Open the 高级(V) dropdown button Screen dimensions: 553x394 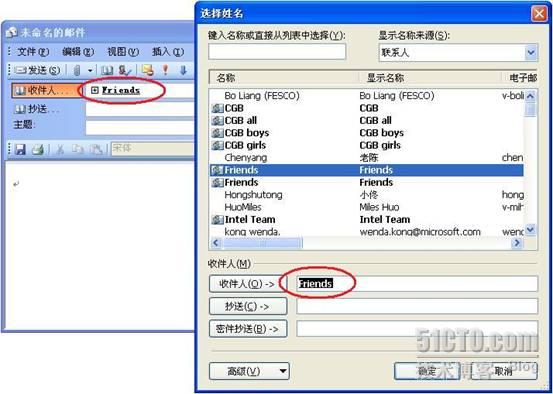coord(249,371)
